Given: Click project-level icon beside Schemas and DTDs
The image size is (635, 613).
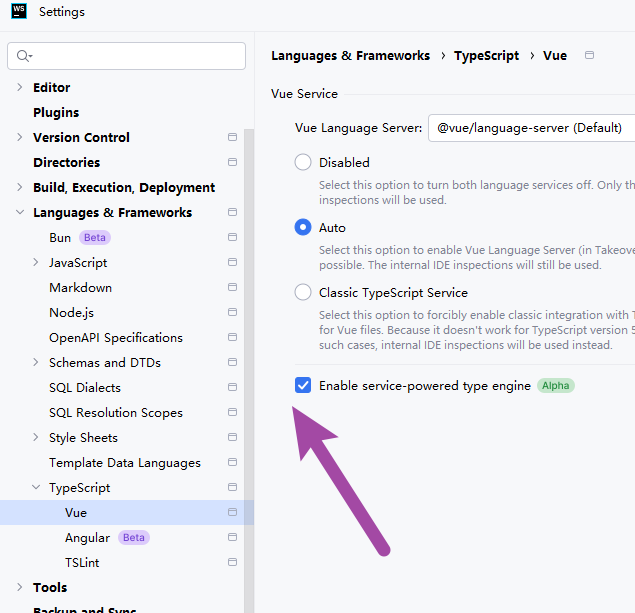Looking at the screenshot, I should click(x=232, y=362).
